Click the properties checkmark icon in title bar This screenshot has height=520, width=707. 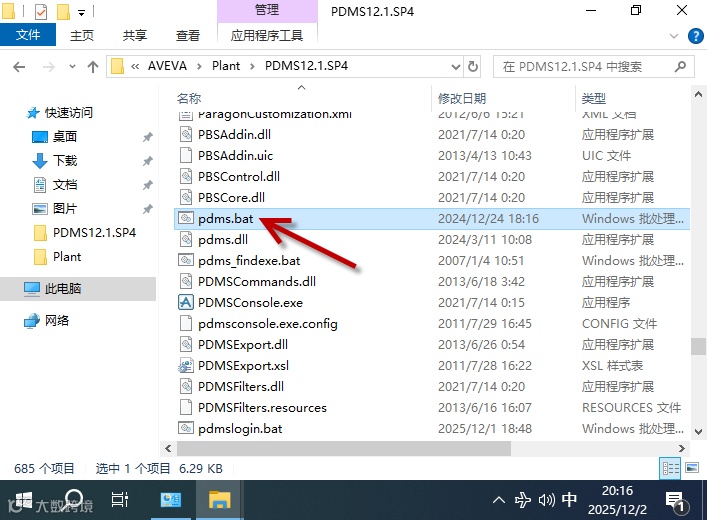[x=41, y=11]
